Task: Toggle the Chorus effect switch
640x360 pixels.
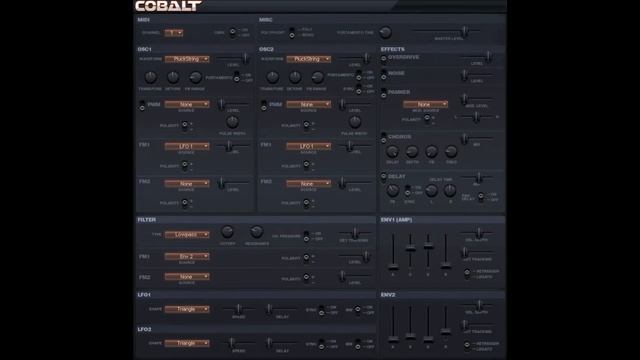Action: (384, 138)
